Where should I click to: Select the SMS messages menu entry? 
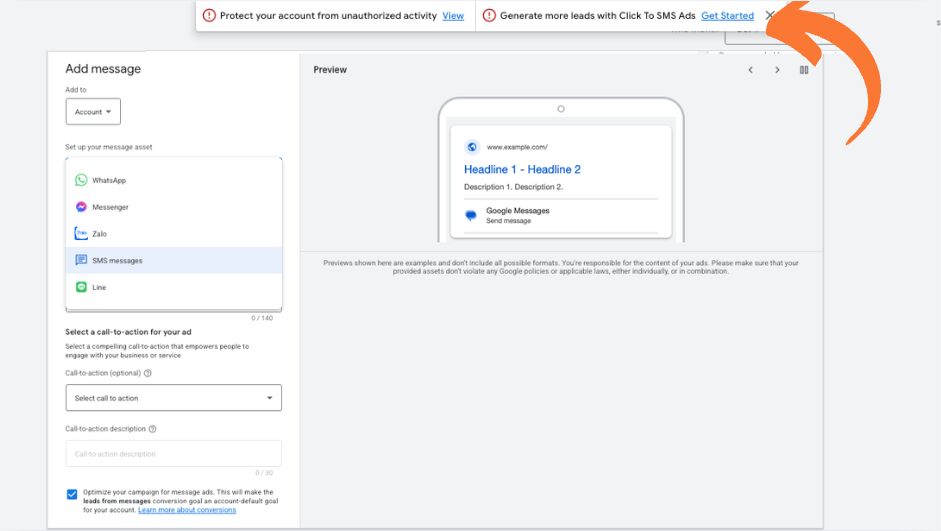pyautogui.click(x=174, y=260)
